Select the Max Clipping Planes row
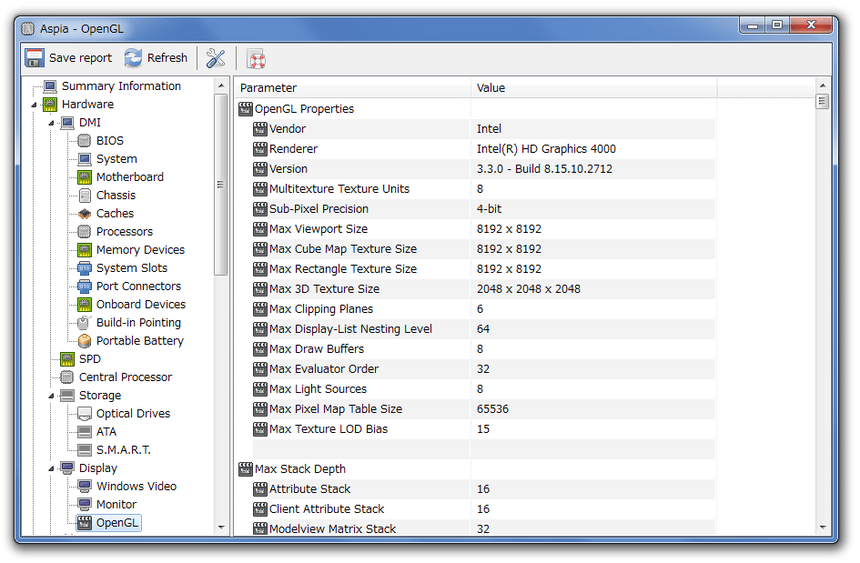Image resolution: width=860 pixels, height=563 pixels. tap(483, 309)
